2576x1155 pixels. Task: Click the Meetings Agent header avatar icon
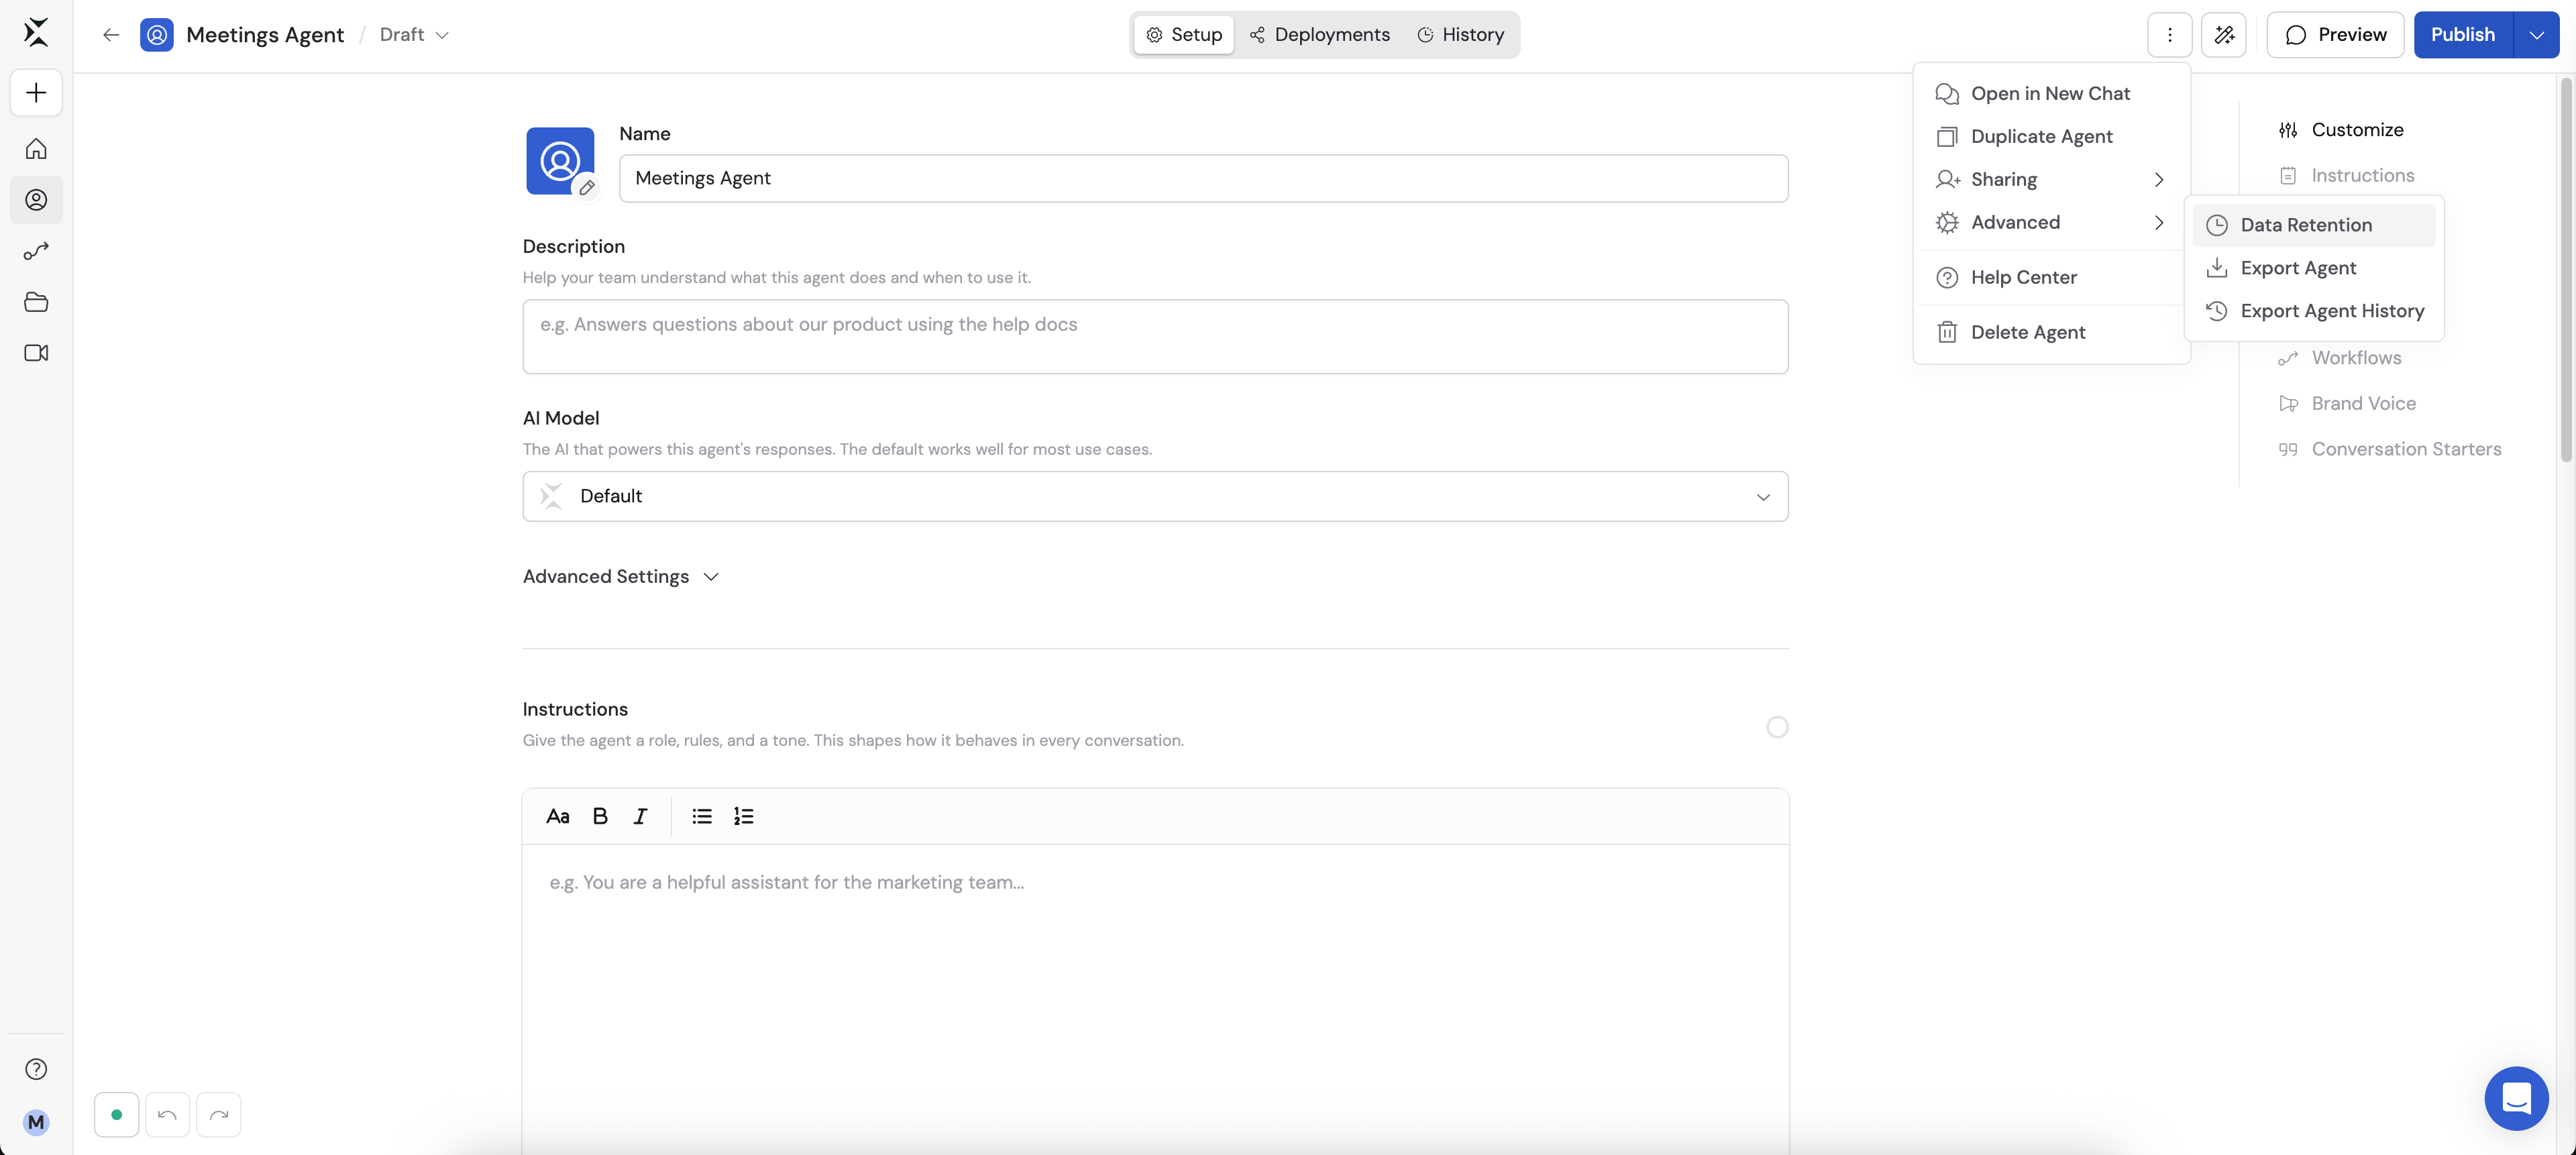tap(157, 35)
